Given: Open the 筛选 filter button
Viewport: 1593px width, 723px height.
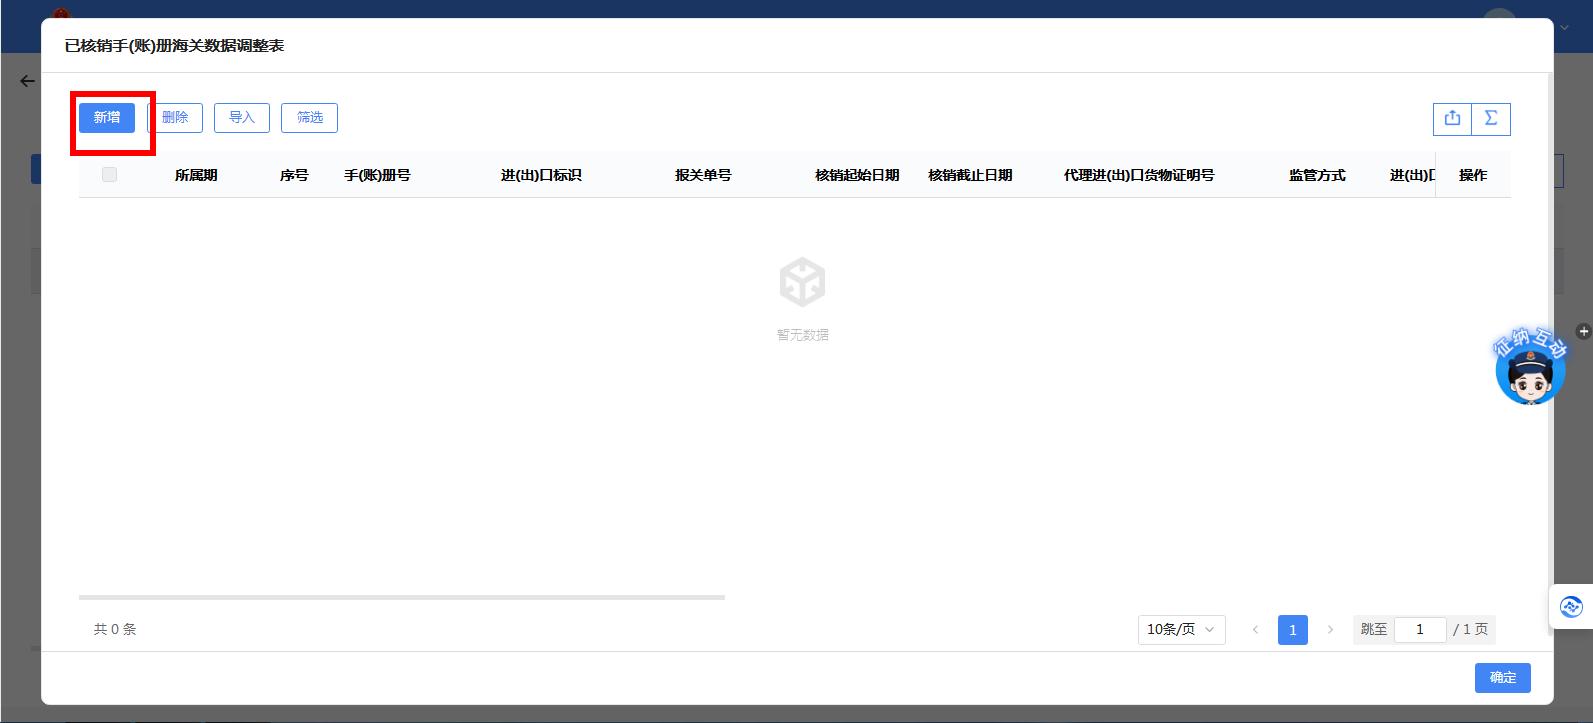Looking at the screenshot, I should (x=309, y=118).
